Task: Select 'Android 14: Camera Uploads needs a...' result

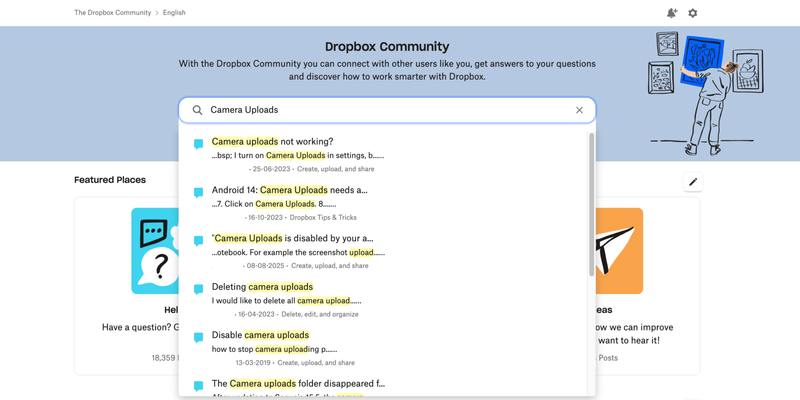Action: (289, 190)
